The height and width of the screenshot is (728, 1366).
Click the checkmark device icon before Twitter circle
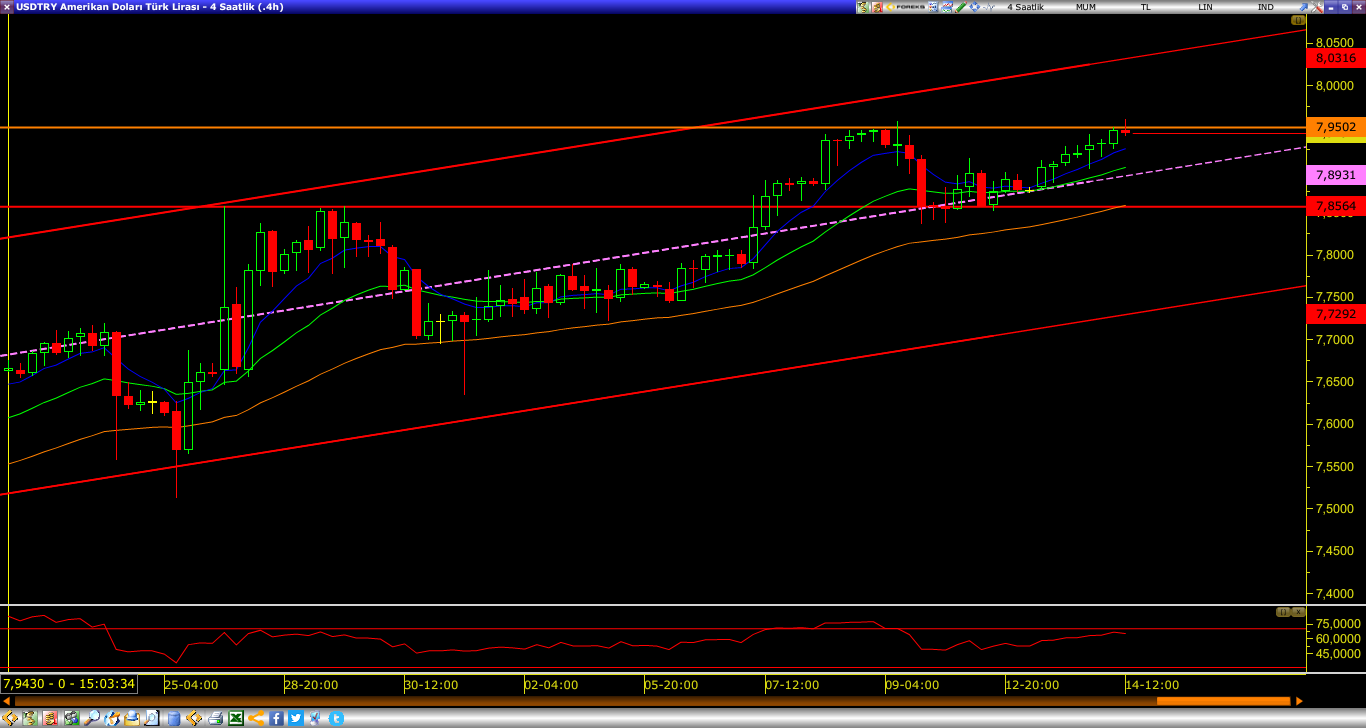tap(315, 718)
